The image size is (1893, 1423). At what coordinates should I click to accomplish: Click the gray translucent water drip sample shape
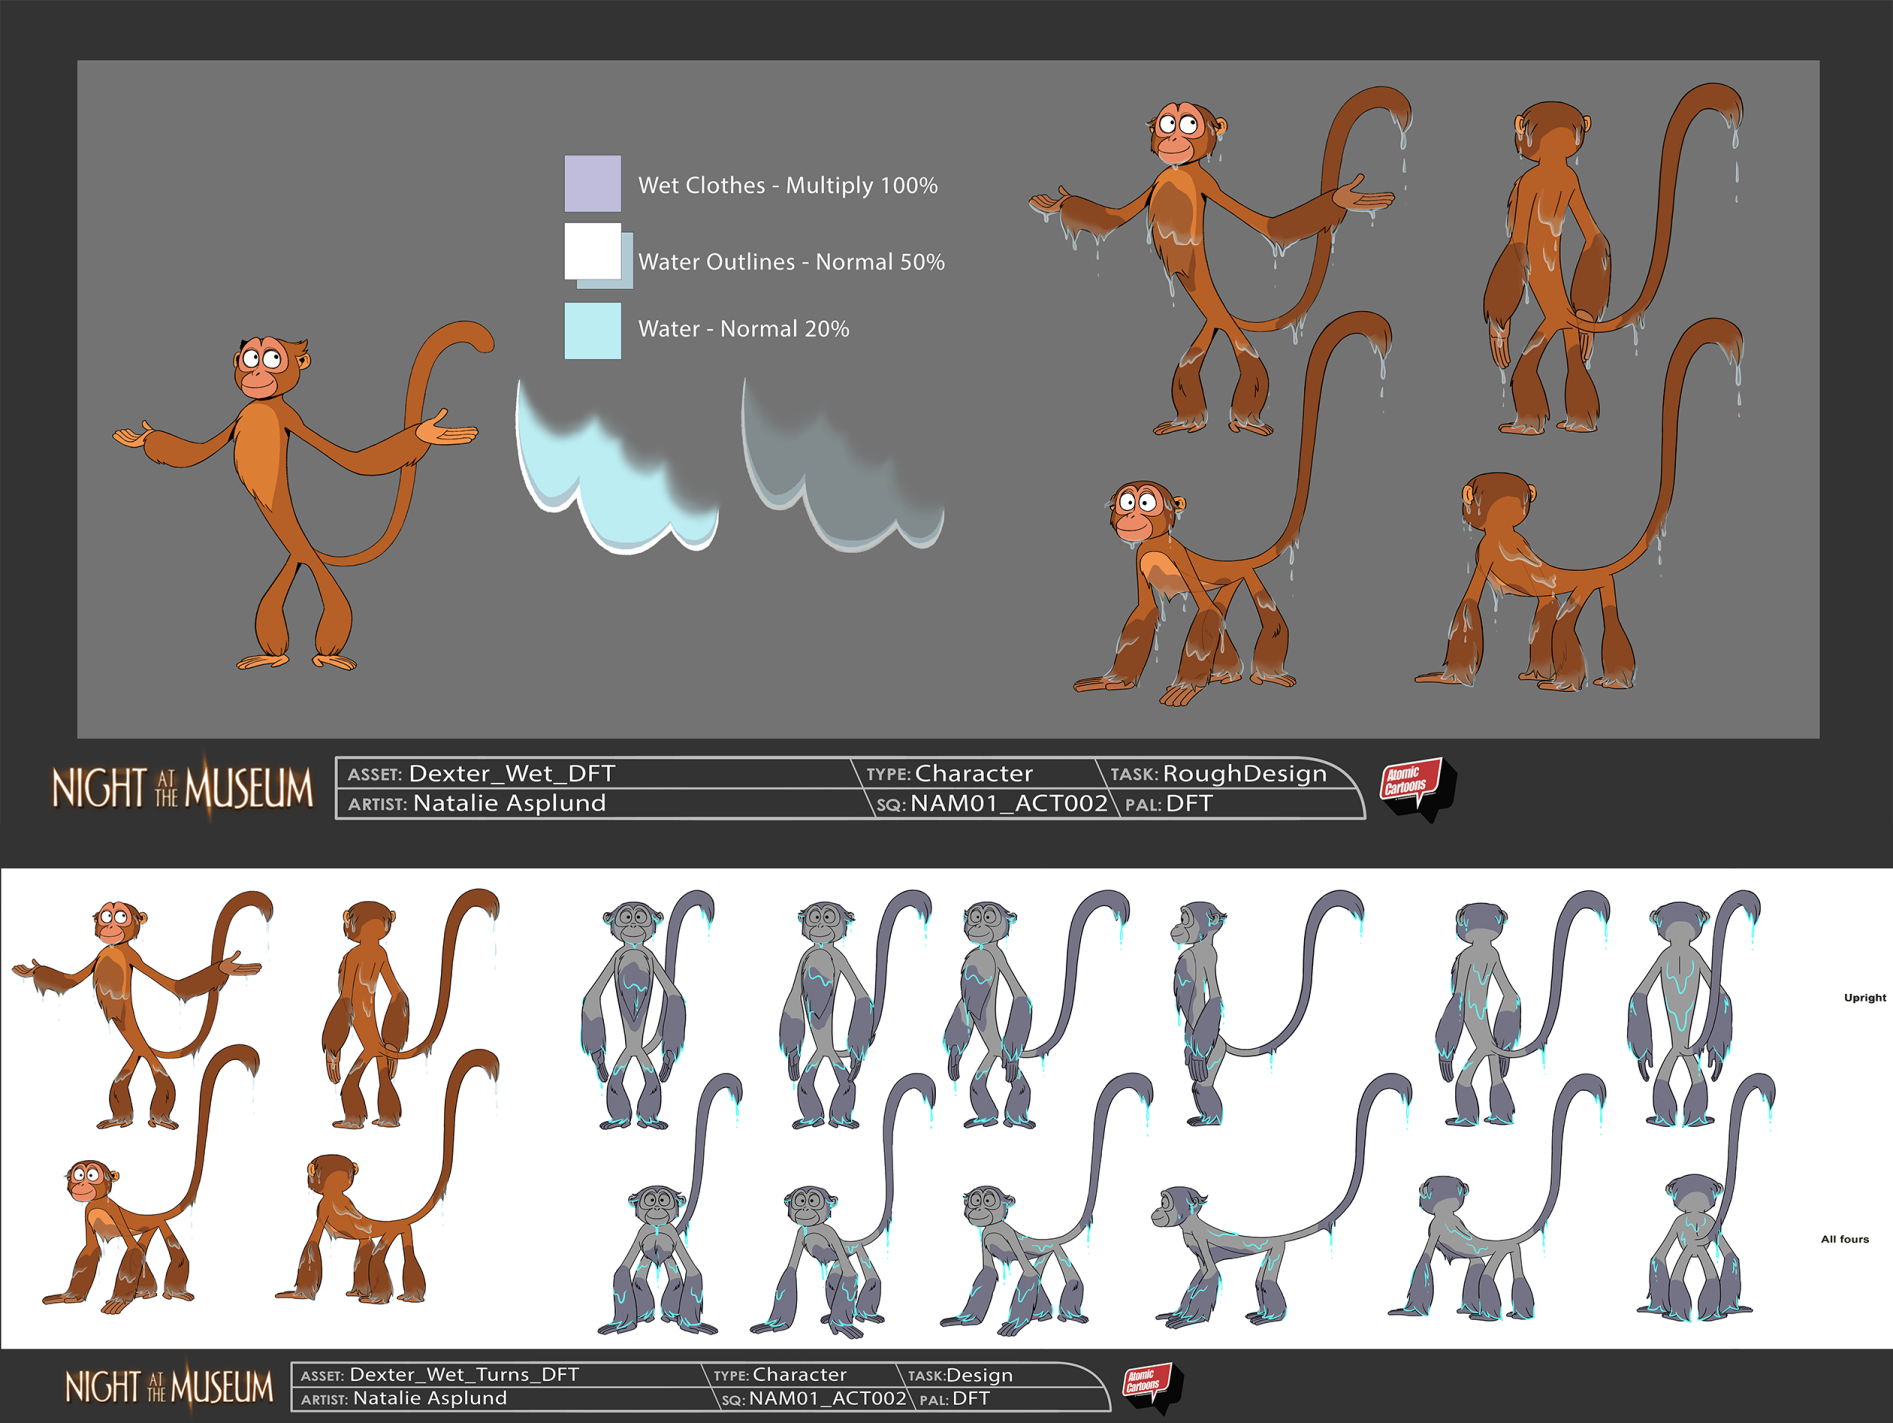pyautogui.click(x=841, y=466)
